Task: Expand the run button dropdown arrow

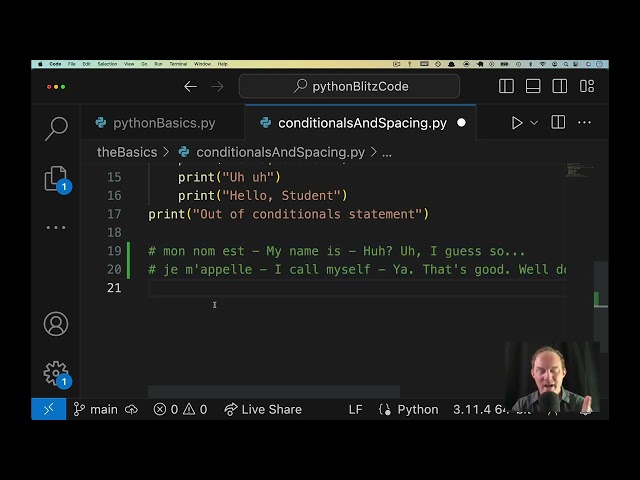Action: pyautogui.click(x=534, y=123)
